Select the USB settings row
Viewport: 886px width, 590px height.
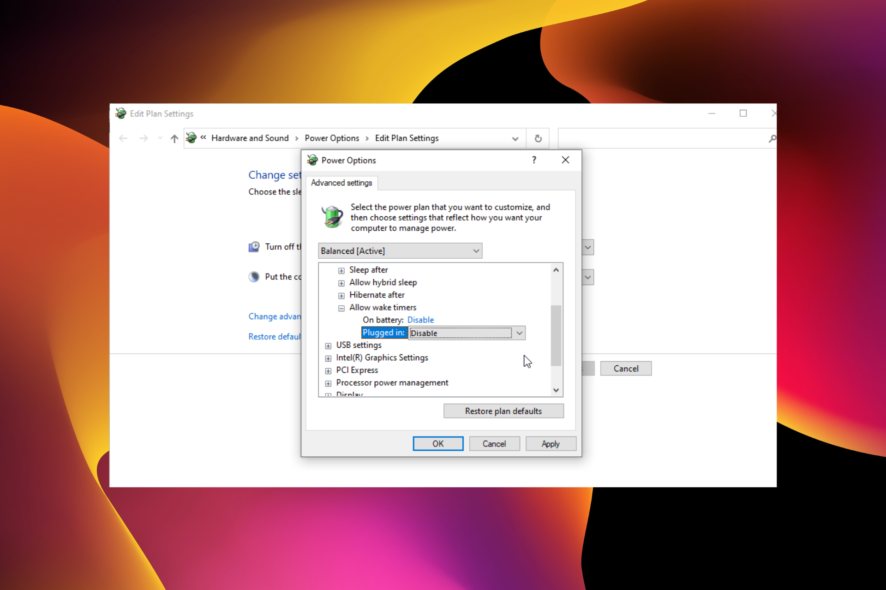click(x=359, y=345)
